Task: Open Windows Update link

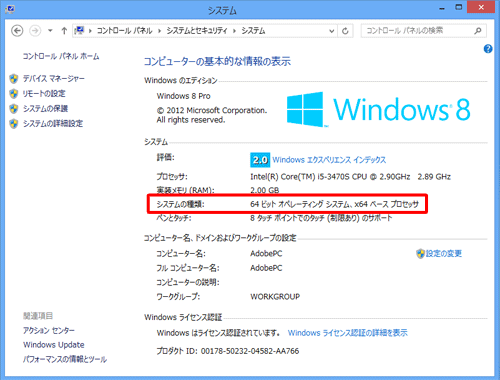Action: coord(54,345)
